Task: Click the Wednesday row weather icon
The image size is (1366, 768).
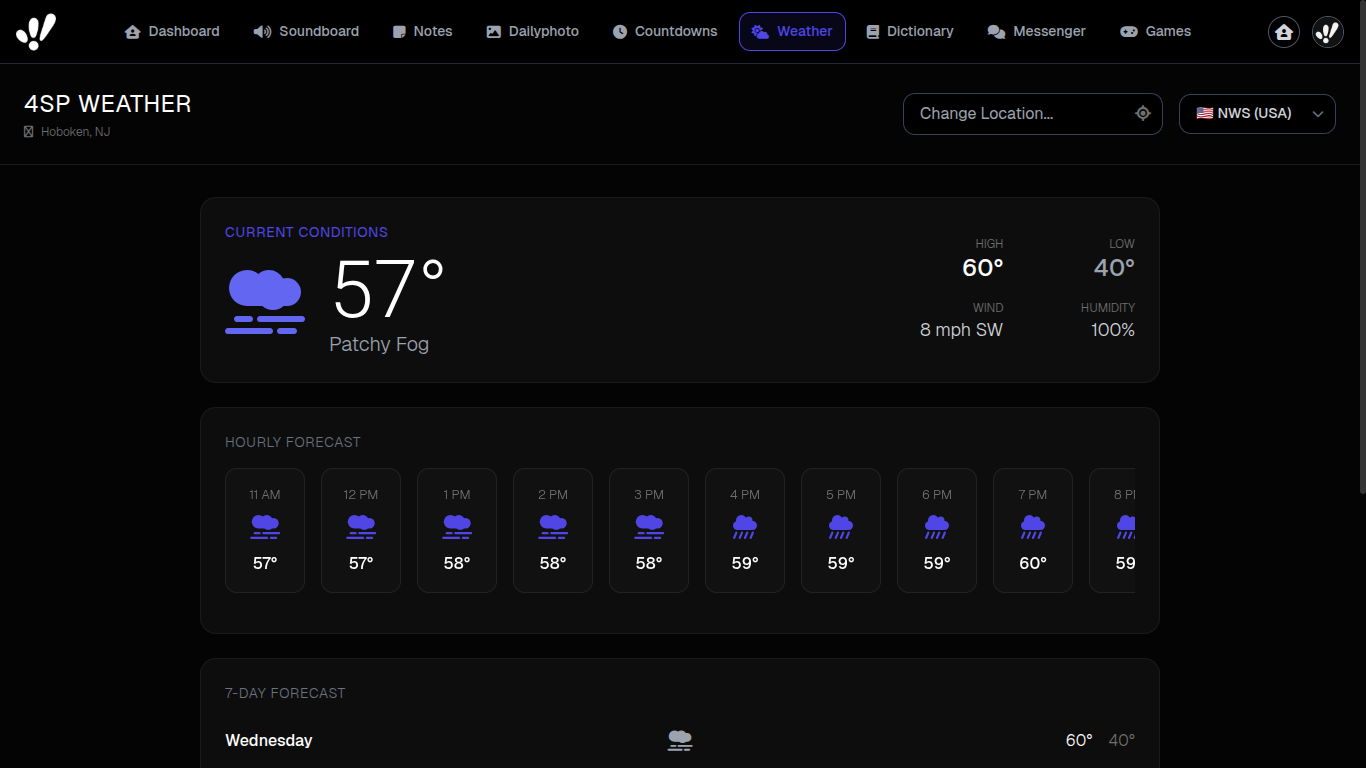Action: (x=680, y=740)
